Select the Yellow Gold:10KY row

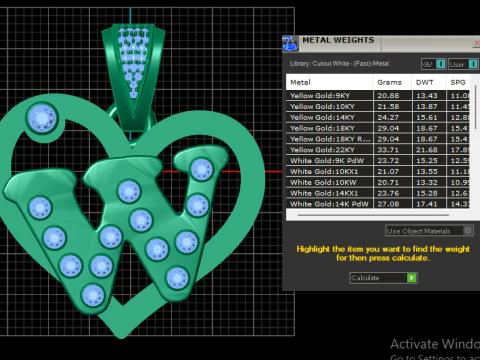click(378, 107)
